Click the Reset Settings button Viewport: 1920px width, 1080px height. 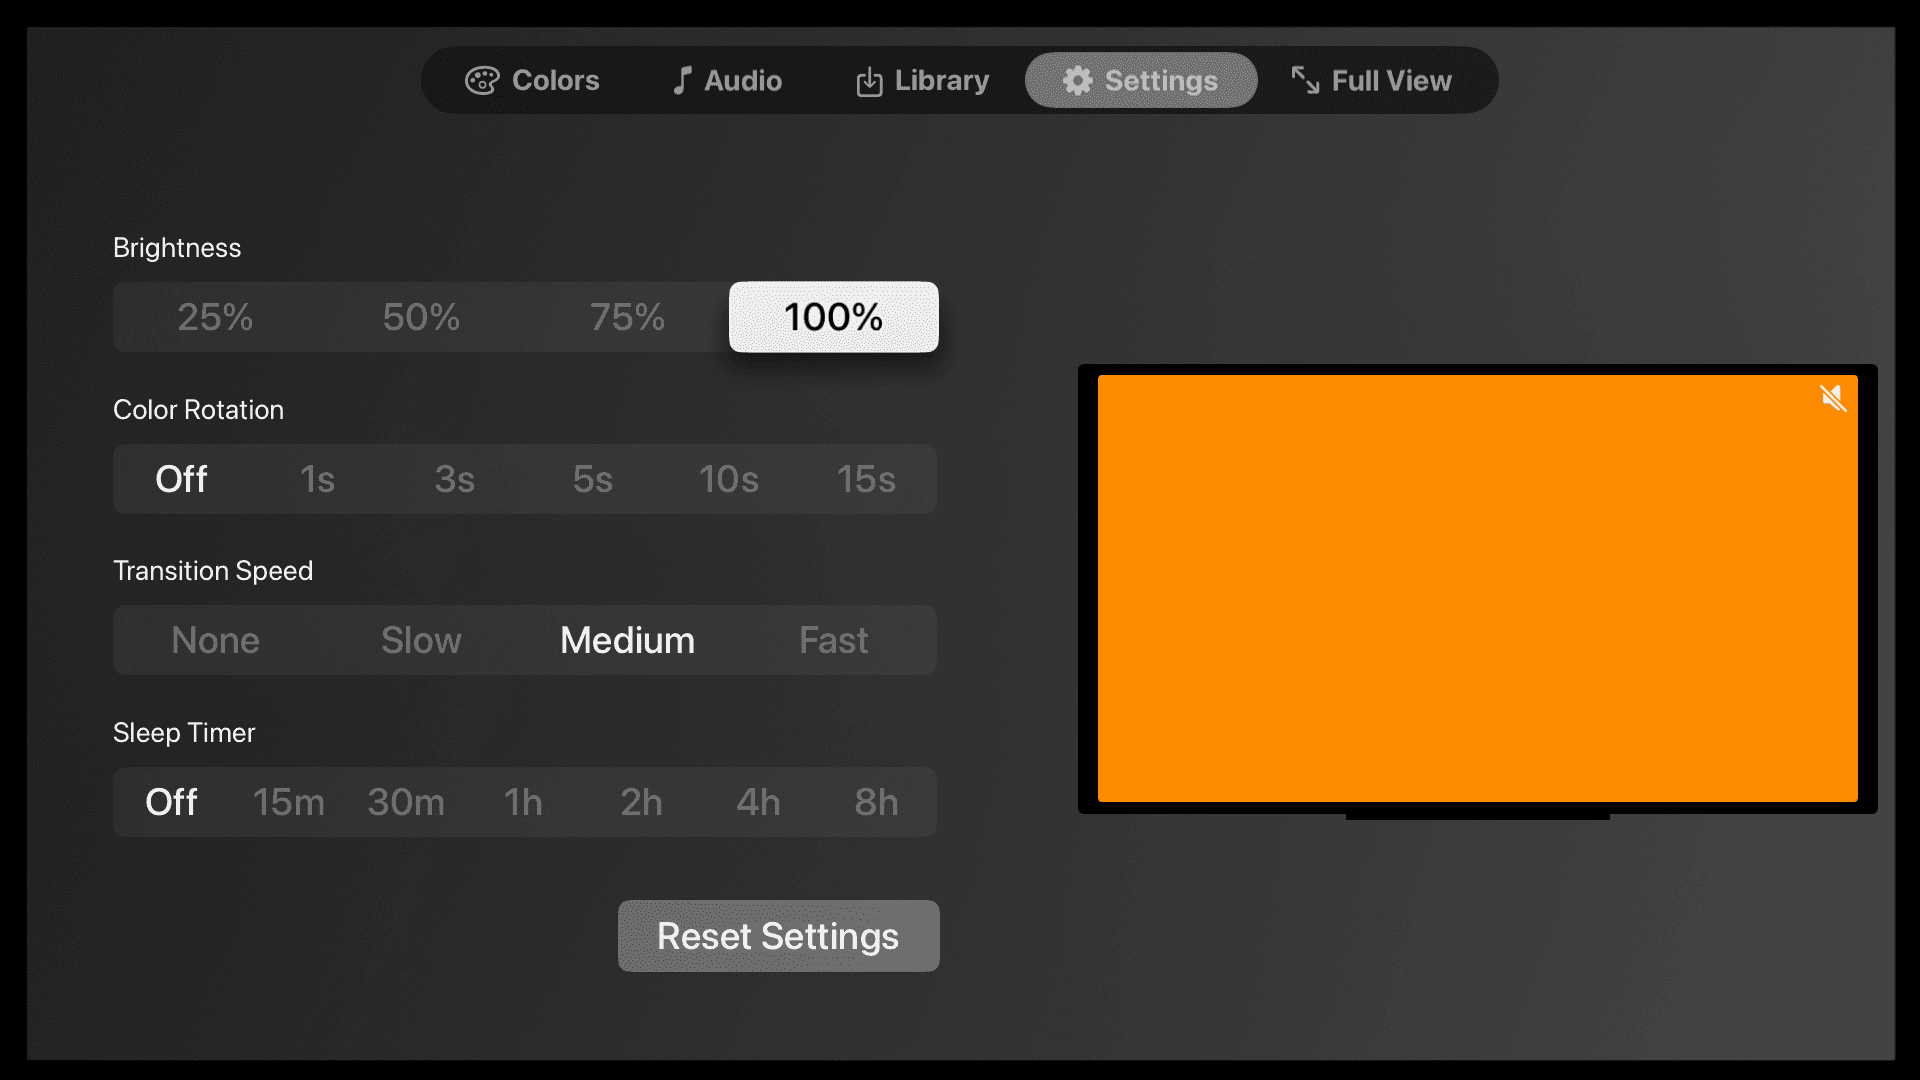click(x=778, y=936)
